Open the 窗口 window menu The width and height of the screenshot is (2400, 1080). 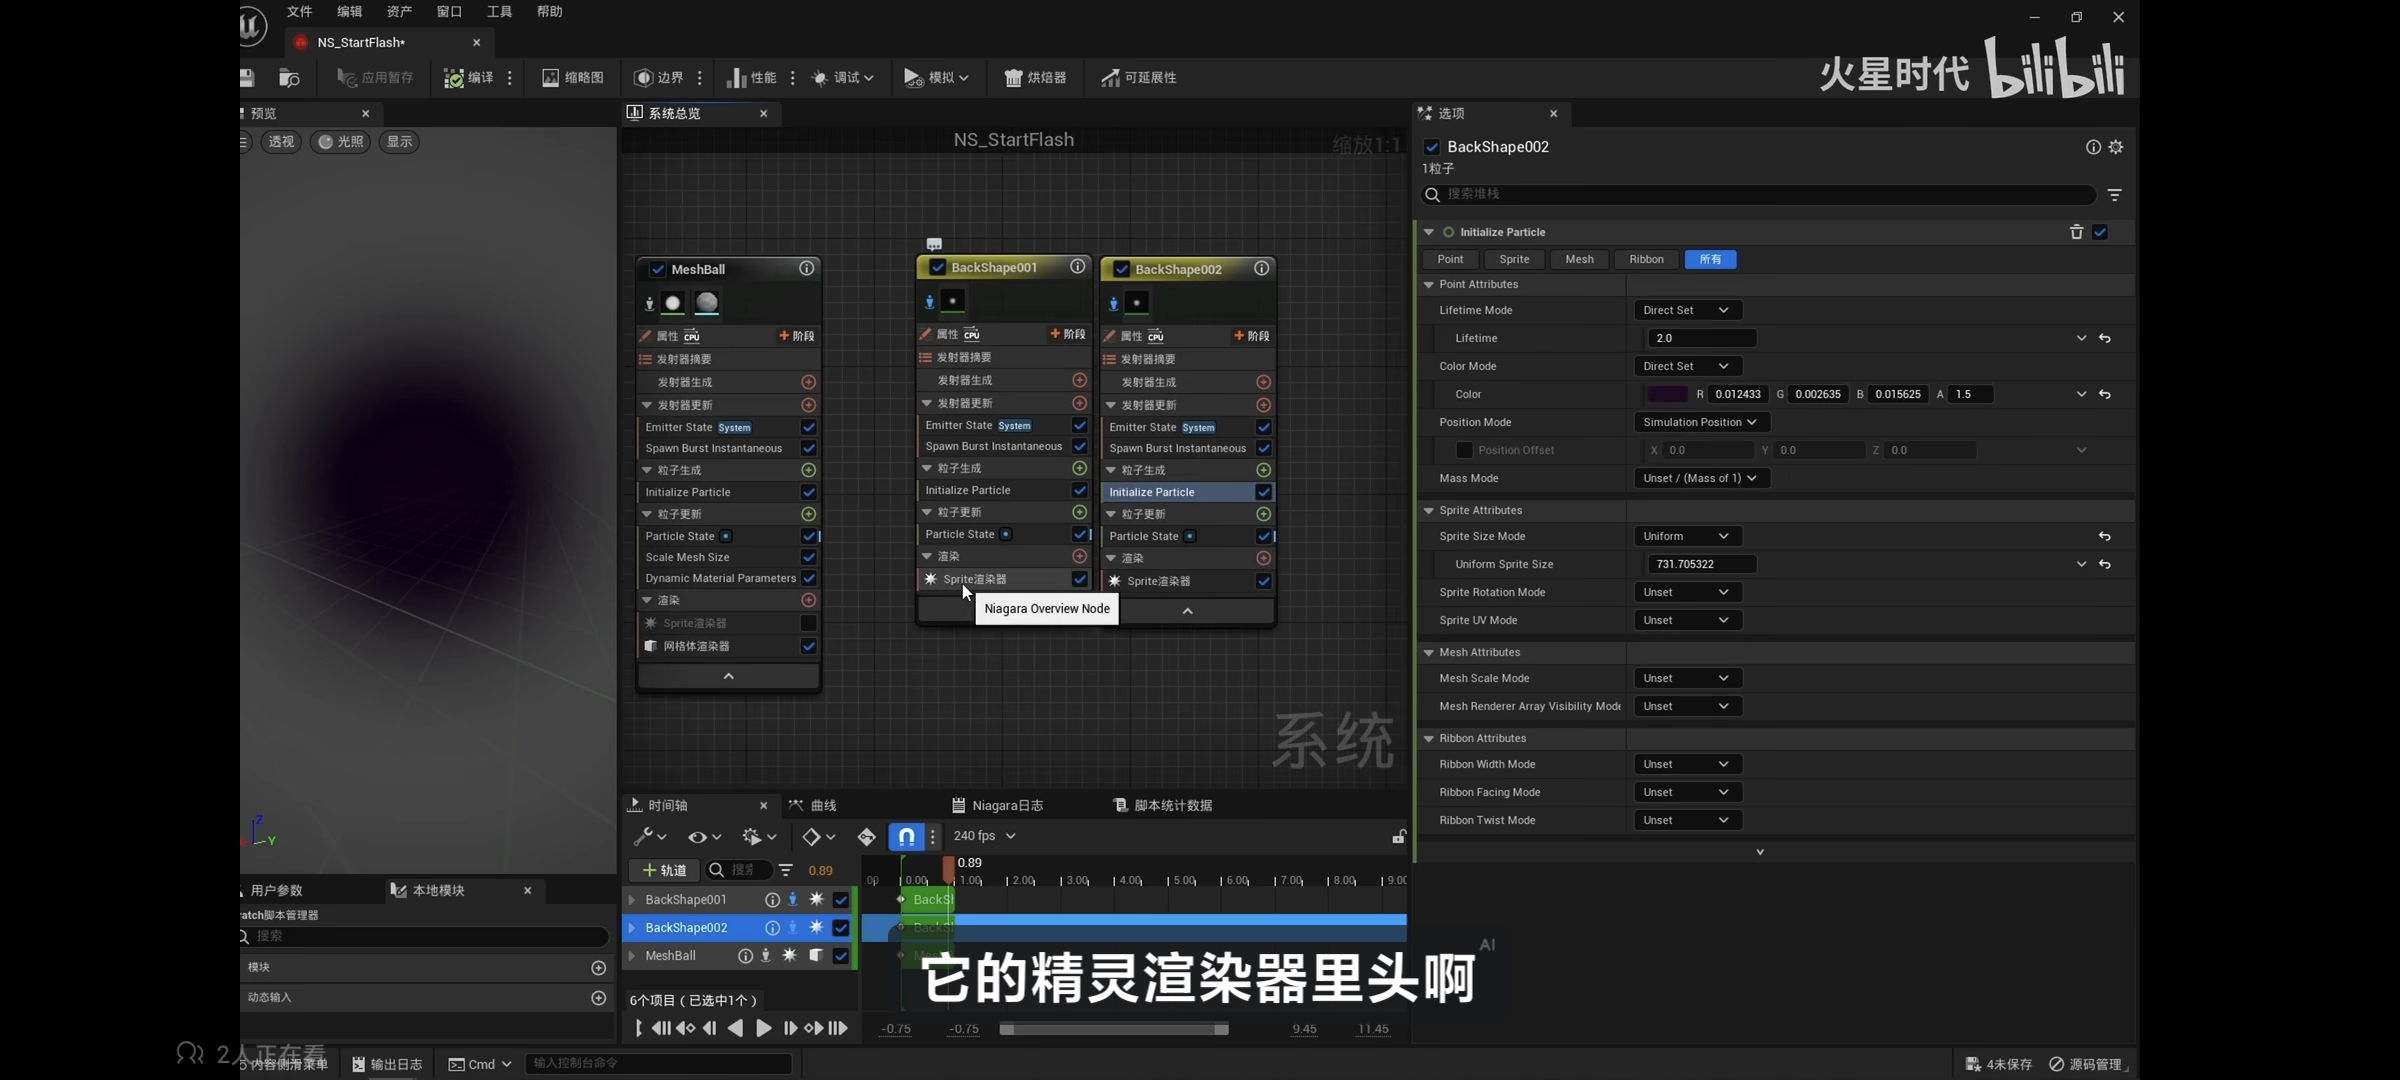(449, 12)
